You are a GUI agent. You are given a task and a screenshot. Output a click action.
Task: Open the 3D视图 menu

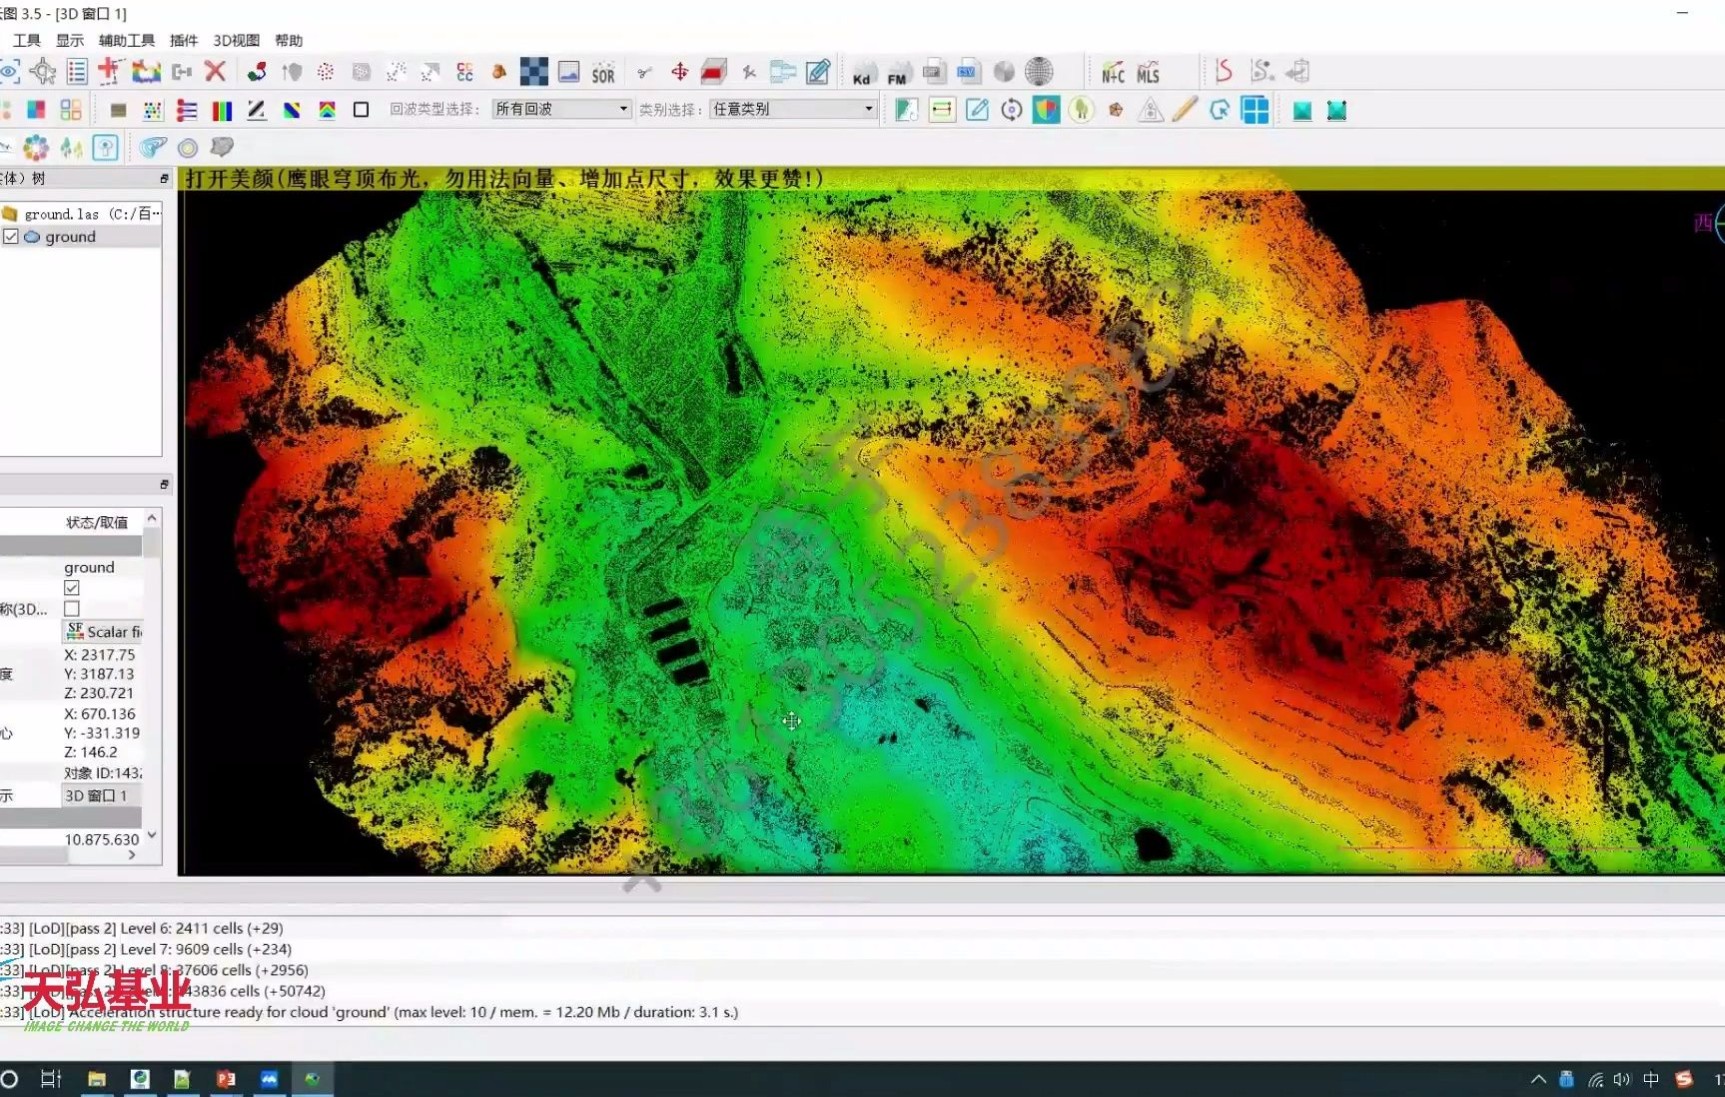point(236,40)
